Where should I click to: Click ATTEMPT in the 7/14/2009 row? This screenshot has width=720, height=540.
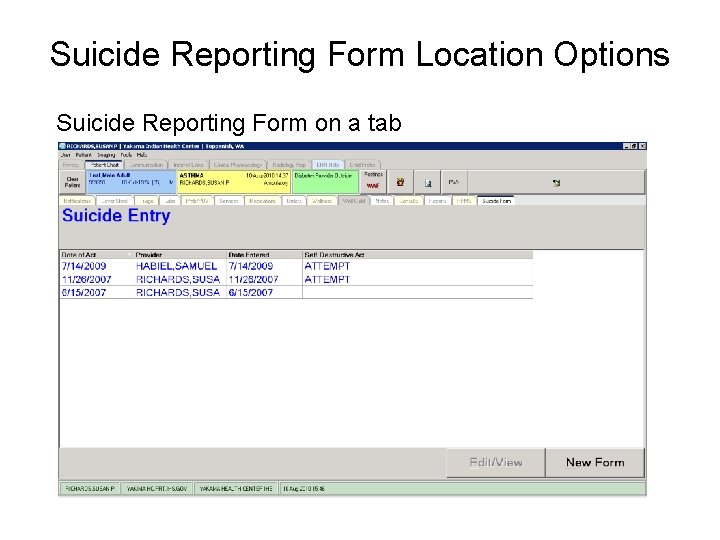327,266
